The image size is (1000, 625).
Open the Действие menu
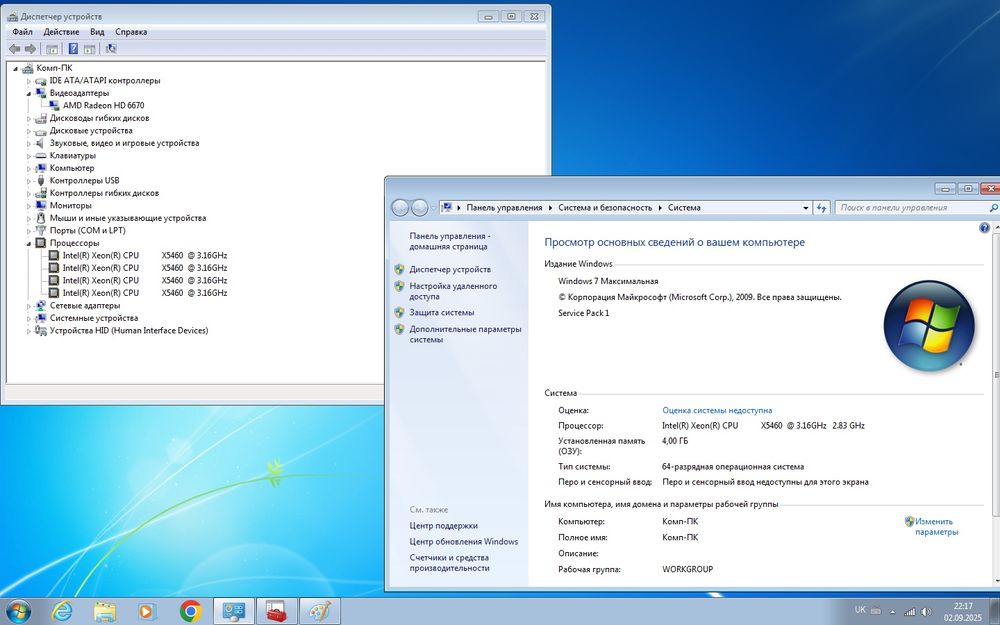coord(61,32)
